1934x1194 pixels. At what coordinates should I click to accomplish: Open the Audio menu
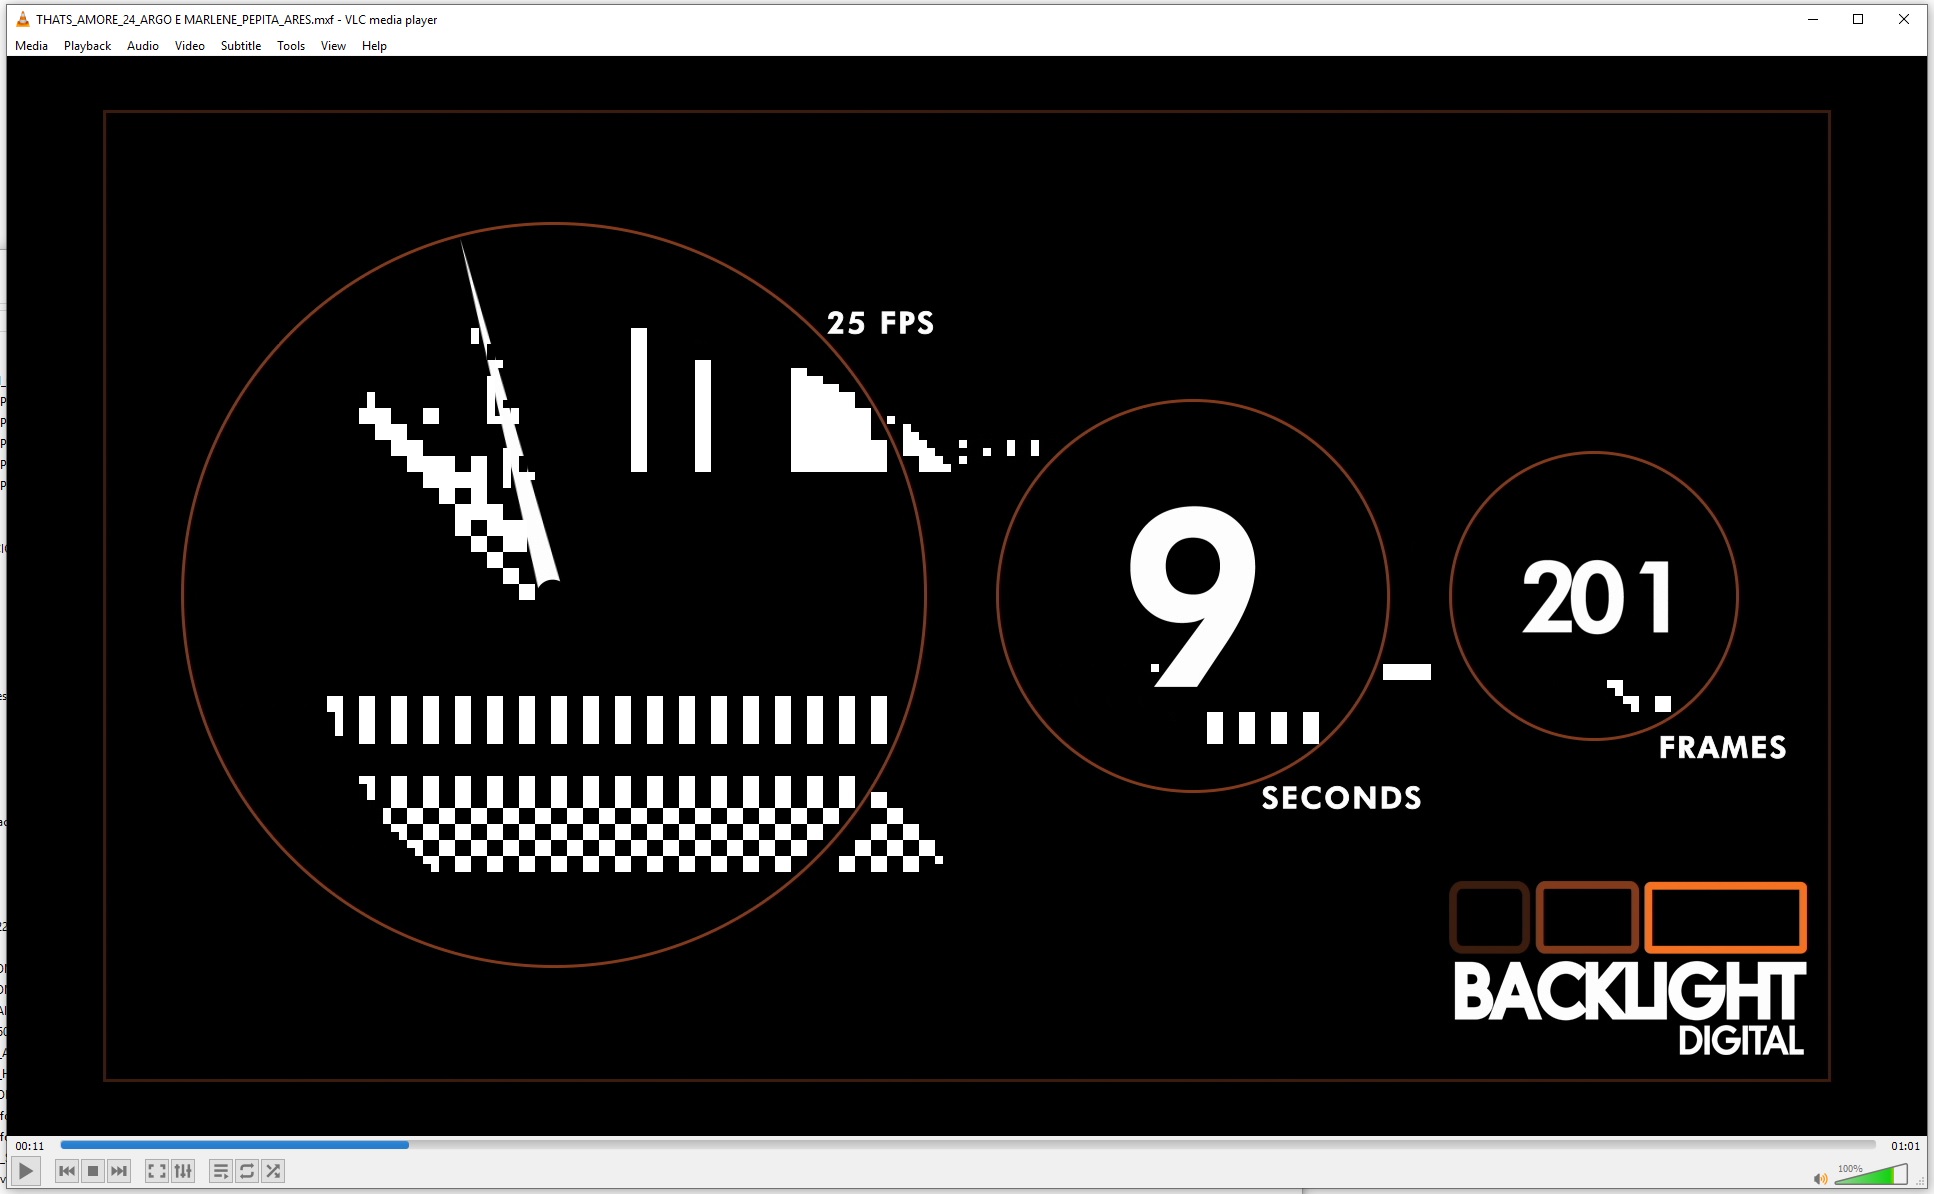tap(143, 46)
